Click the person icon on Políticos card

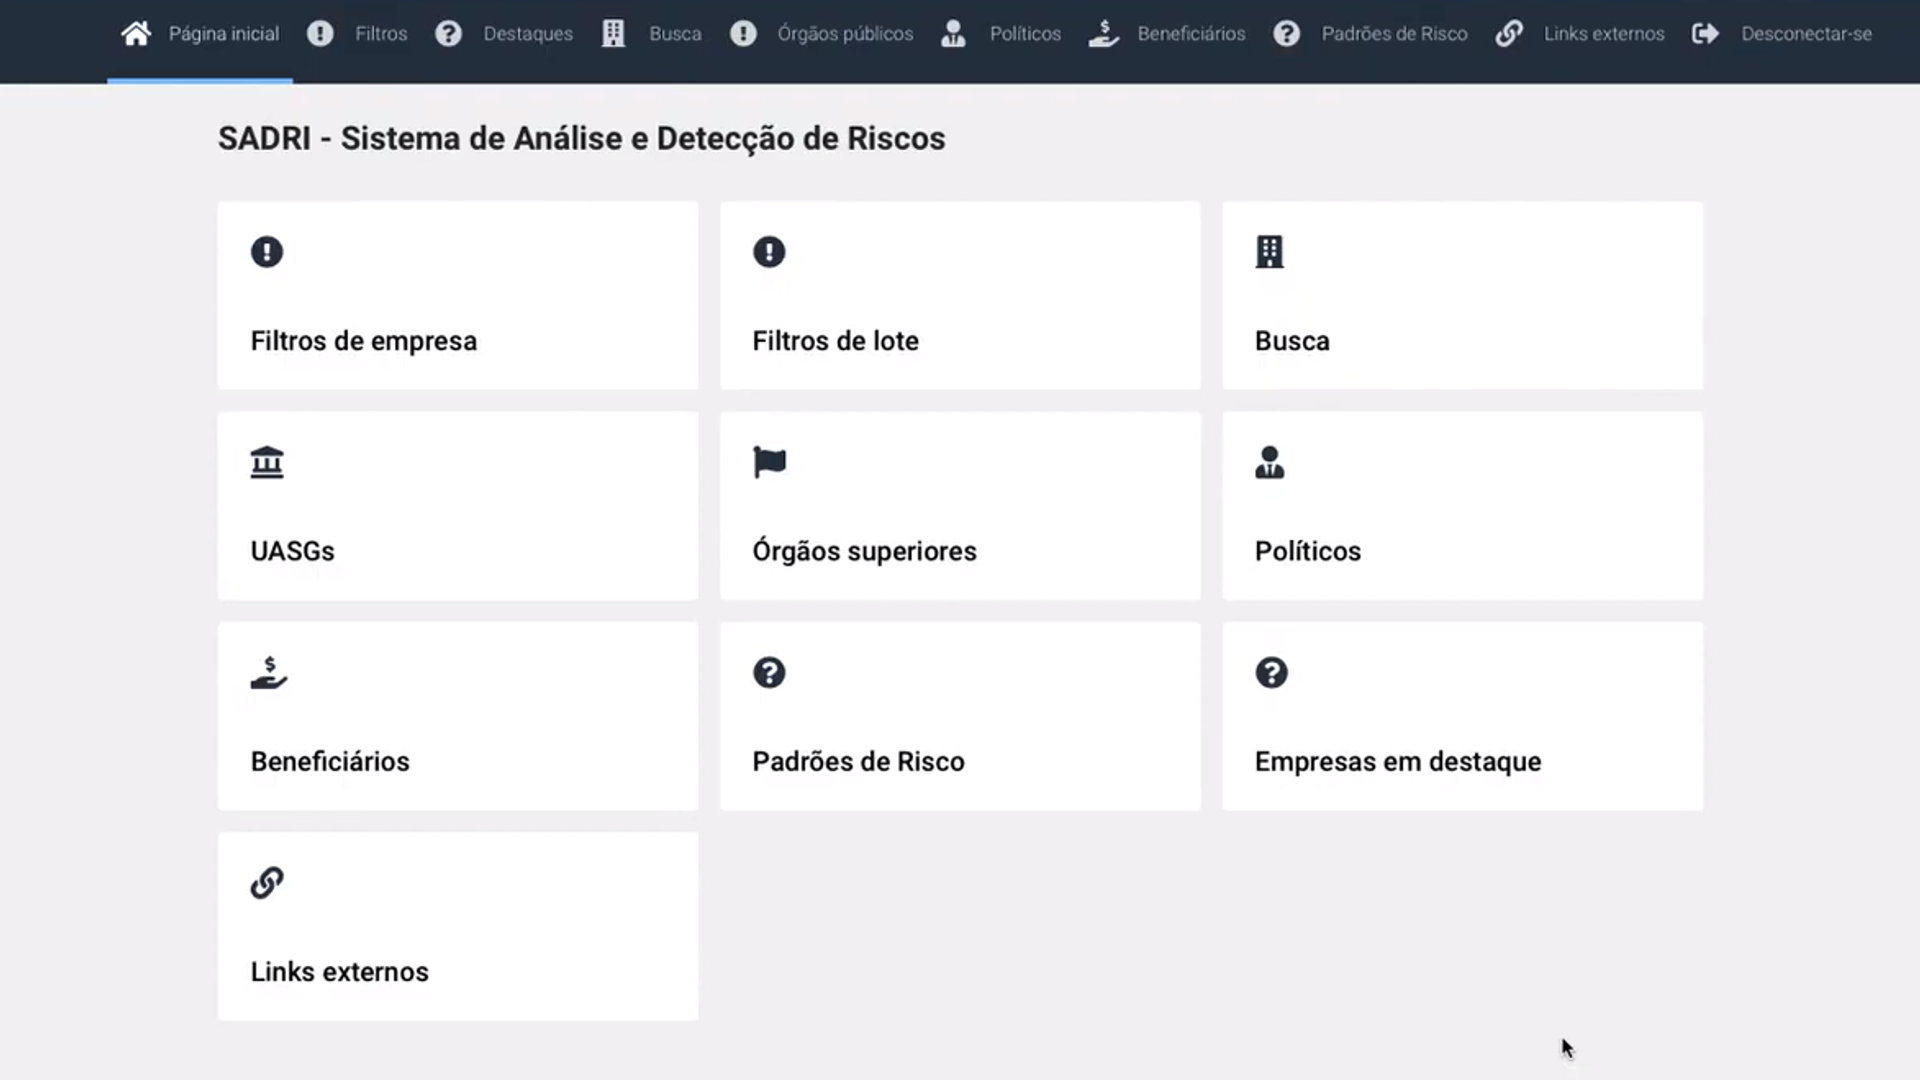click(x=1270, y=462)
